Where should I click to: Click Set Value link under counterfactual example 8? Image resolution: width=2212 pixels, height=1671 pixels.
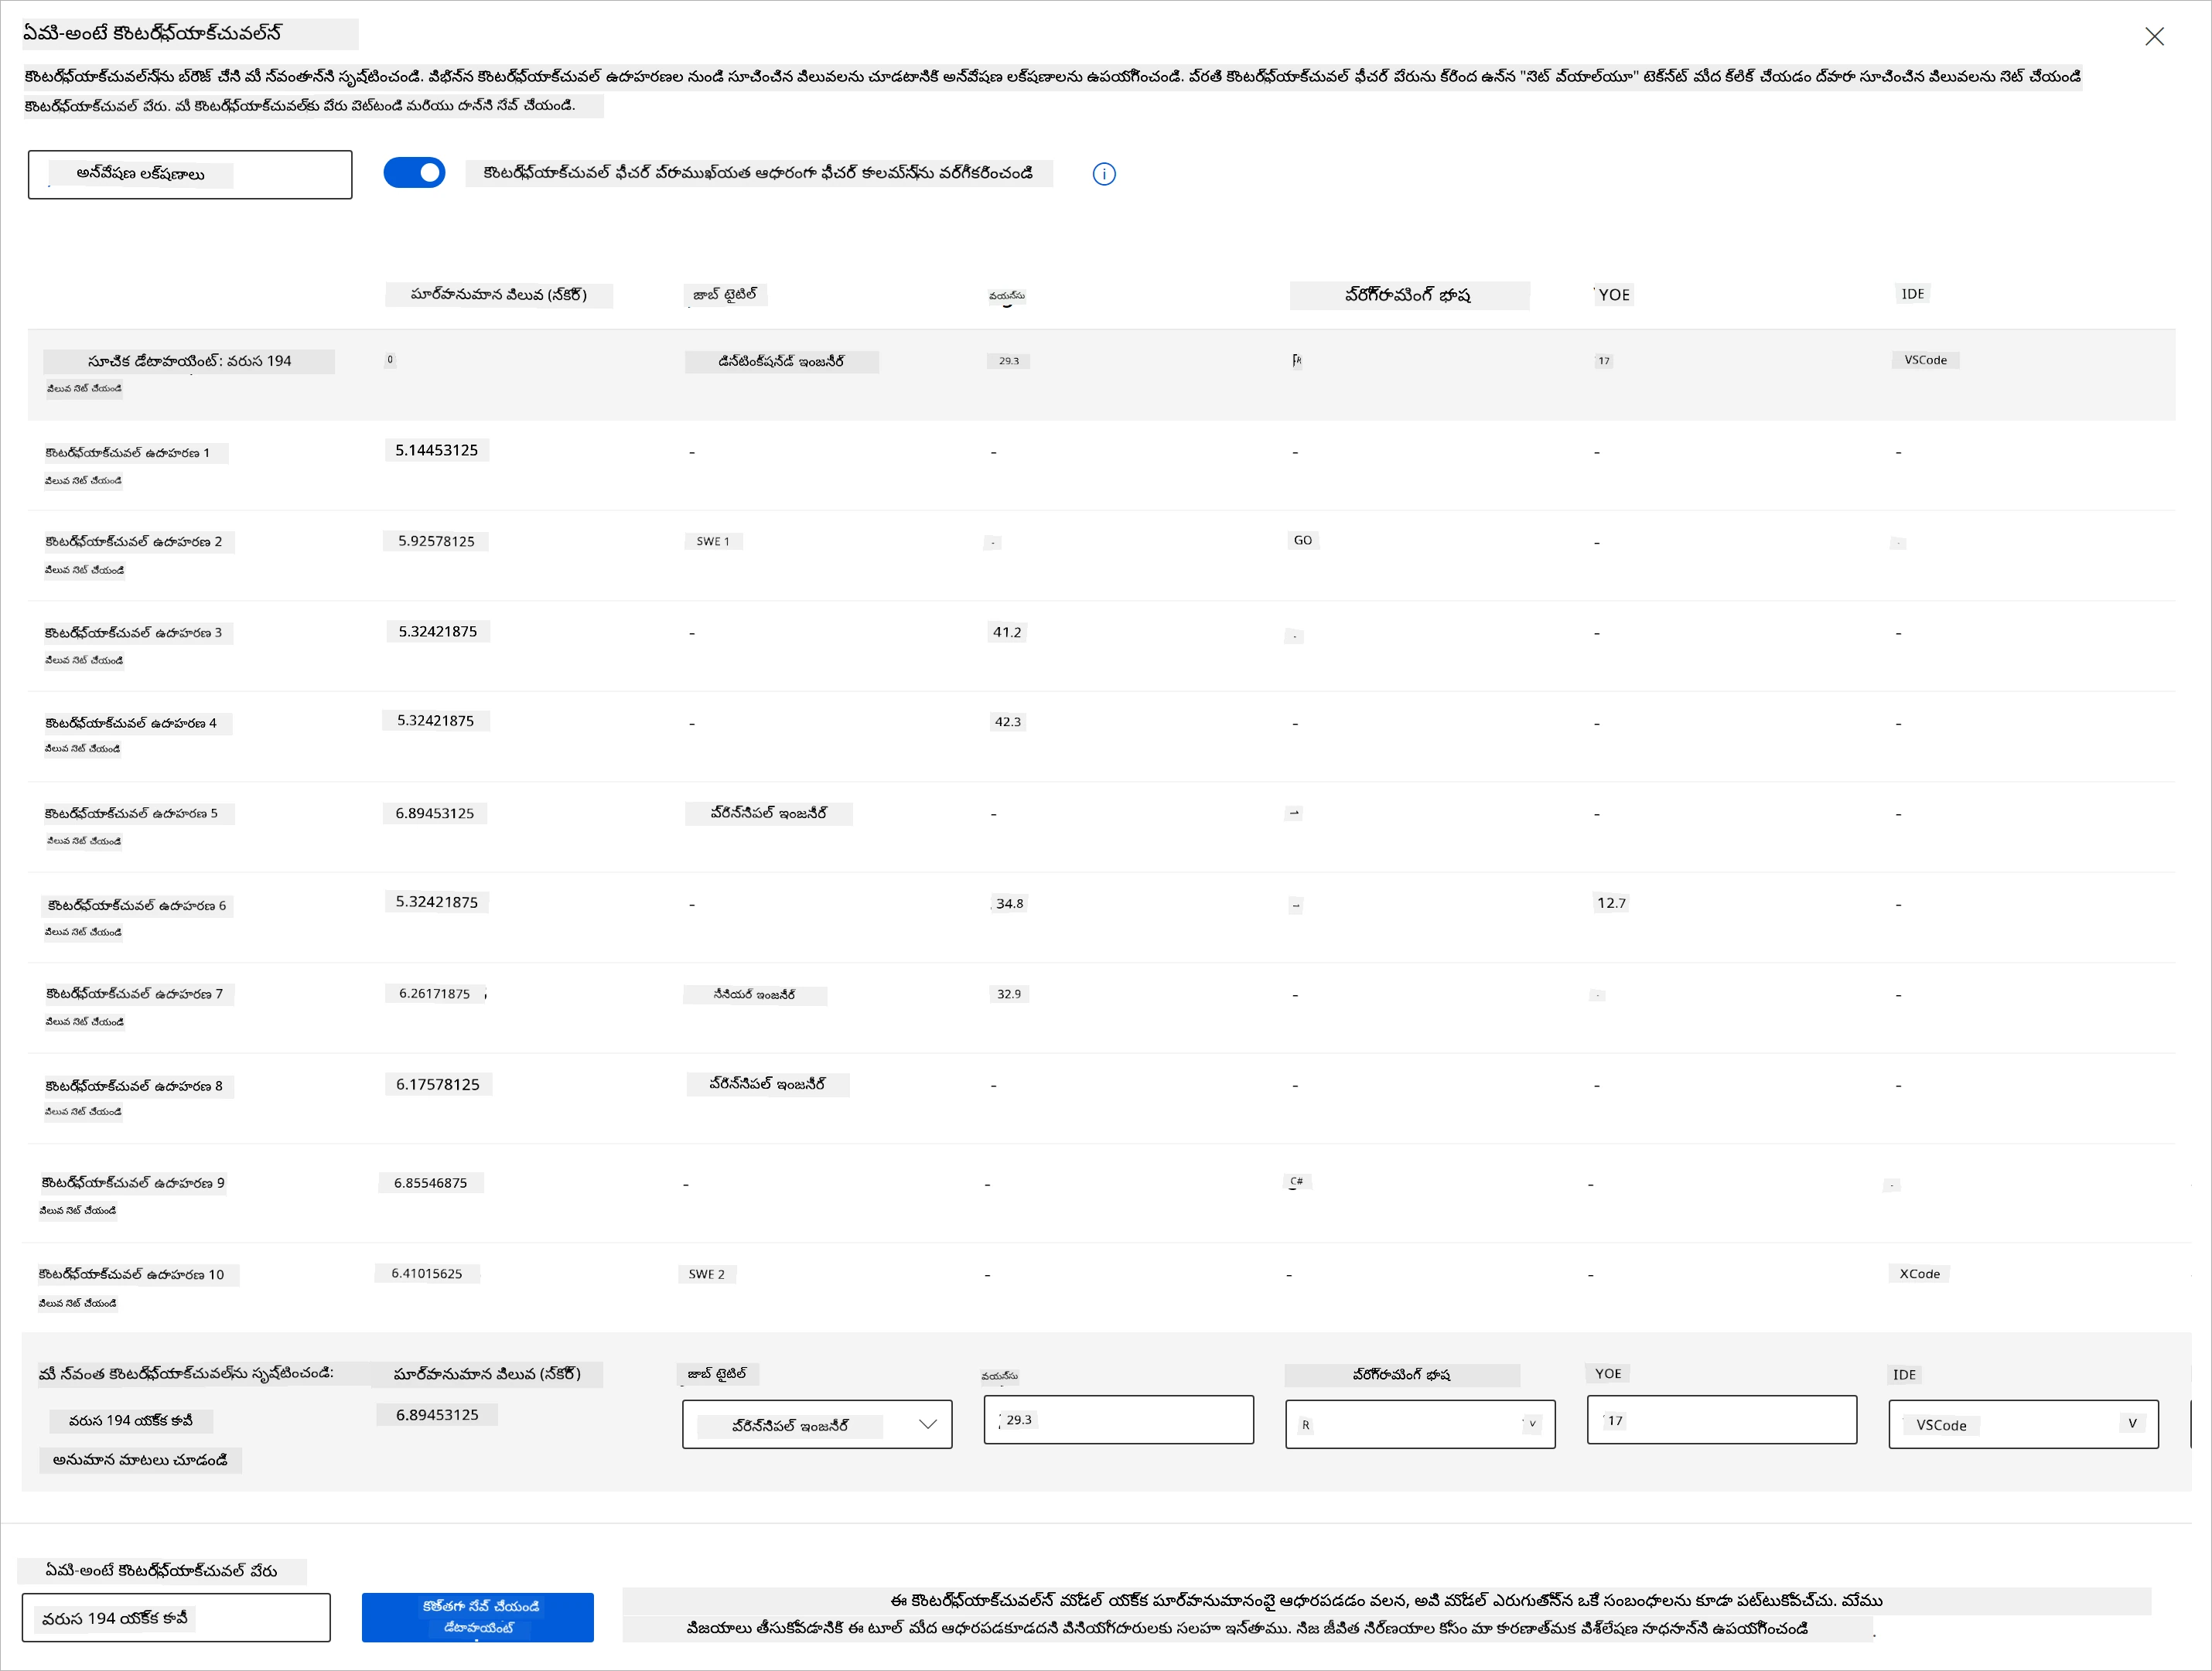coord(83,1112)
